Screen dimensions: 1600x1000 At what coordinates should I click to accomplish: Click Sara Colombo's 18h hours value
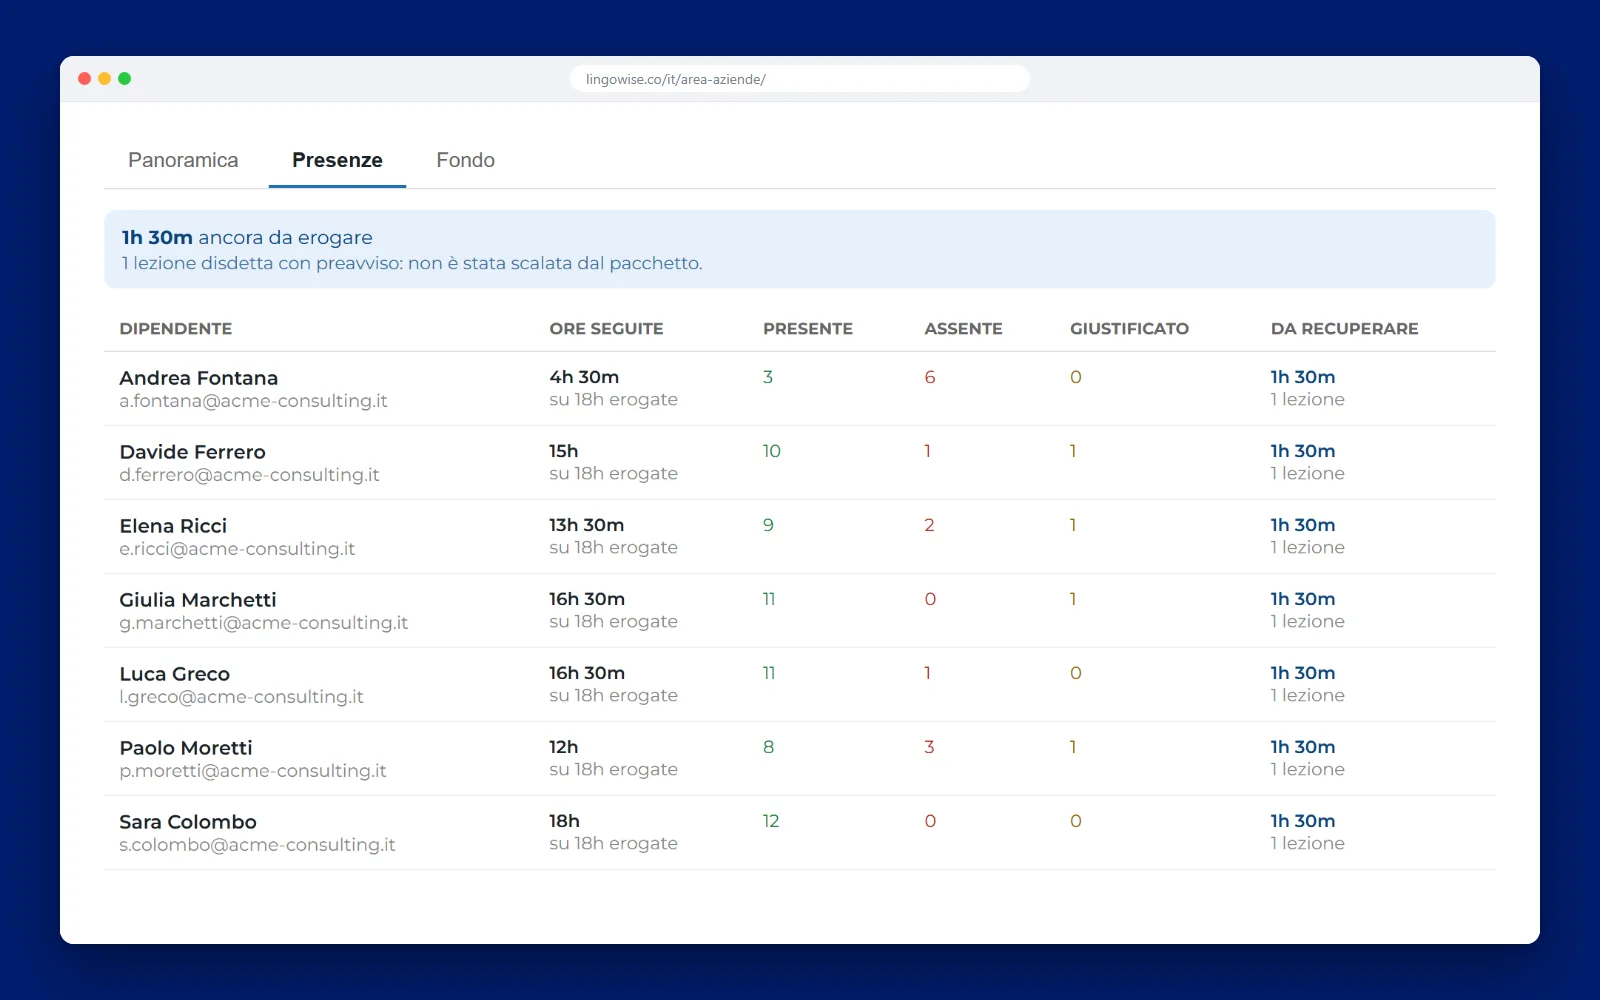click(564, 821)
